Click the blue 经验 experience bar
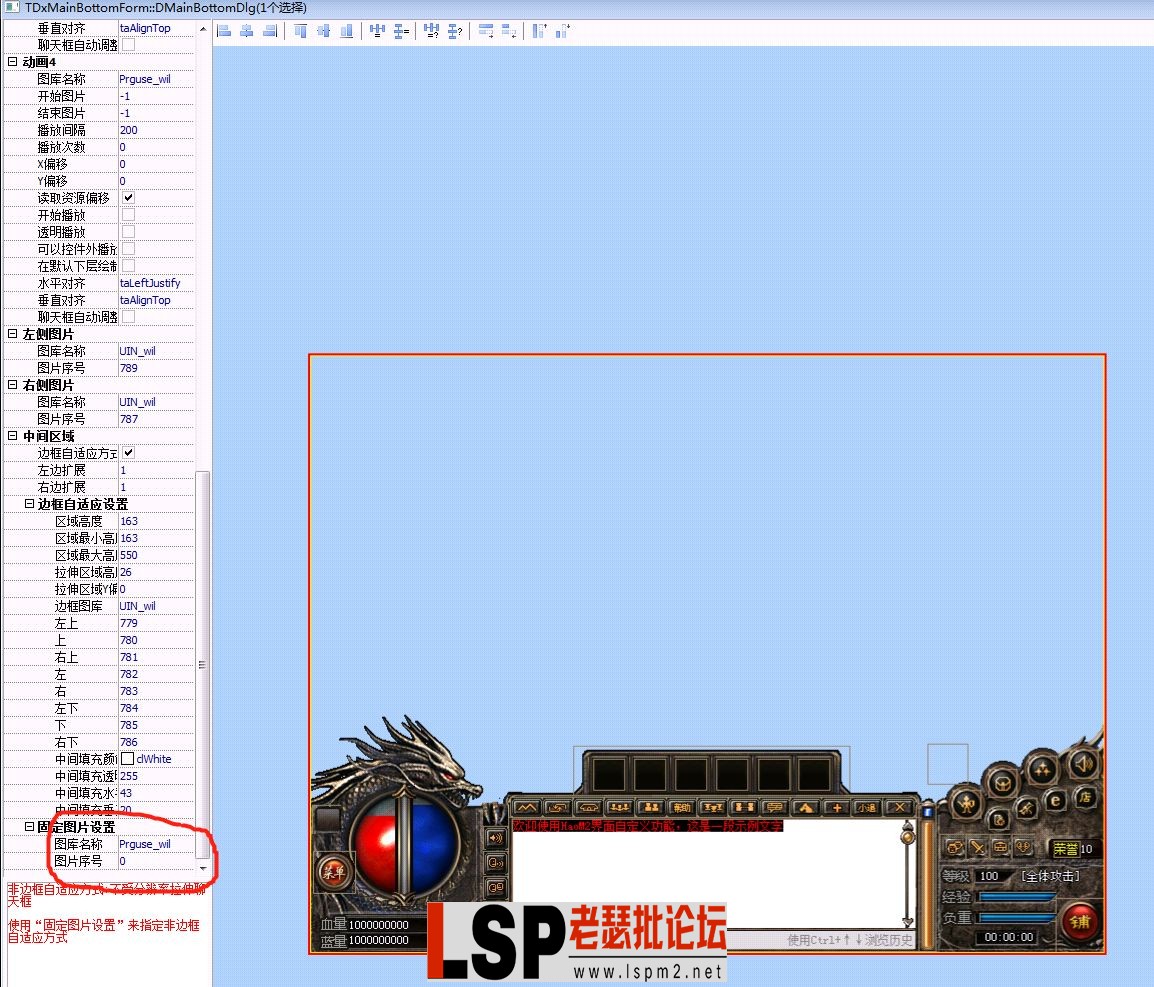 pos(1016,897)
